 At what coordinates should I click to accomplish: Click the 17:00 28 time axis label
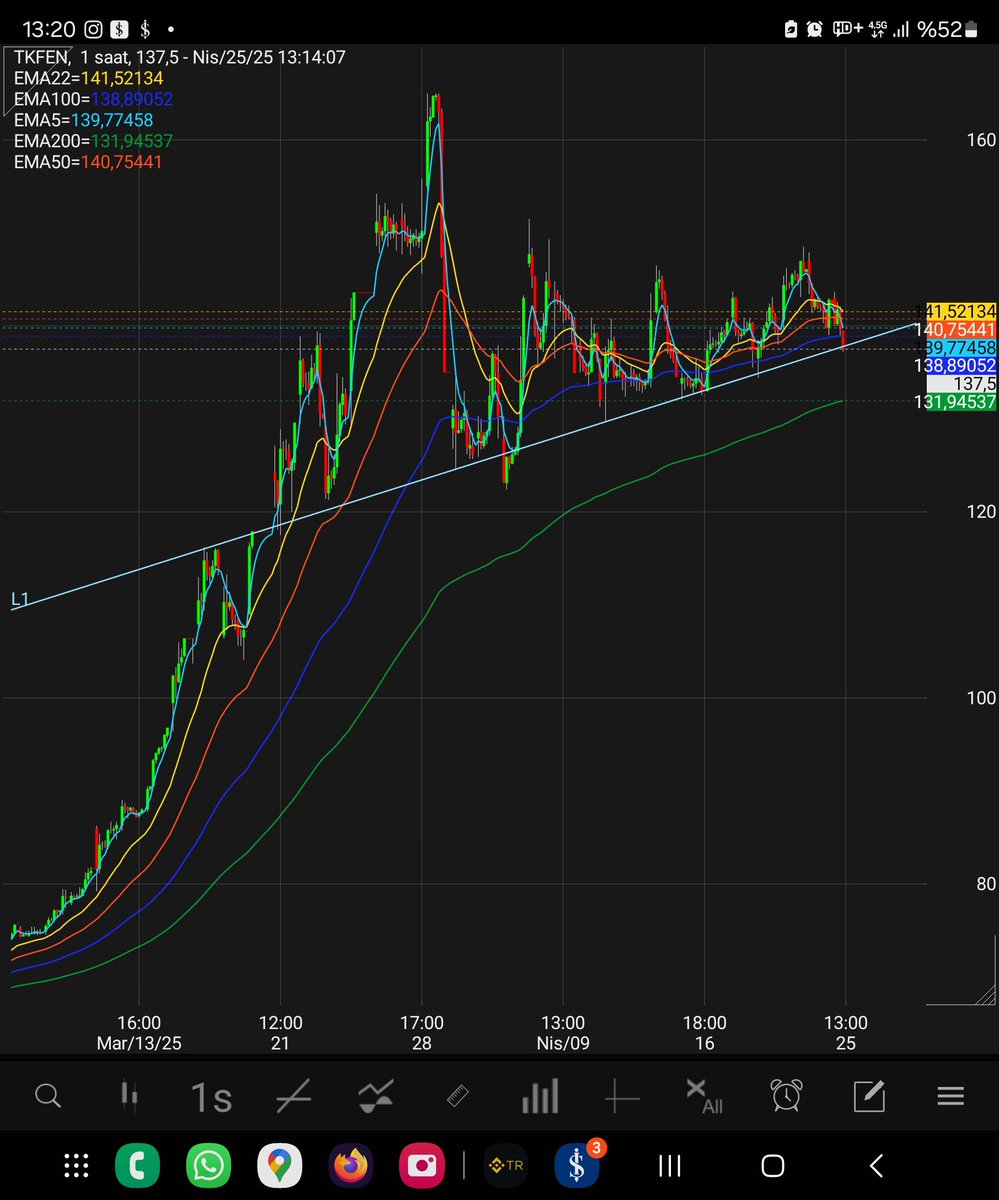(421, 1032)
